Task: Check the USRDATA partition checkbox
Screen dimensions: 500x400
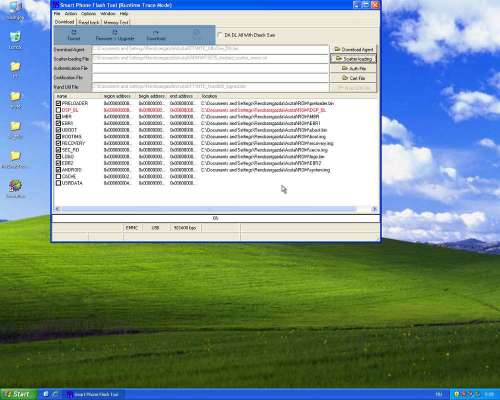Action: click(58, 183)
